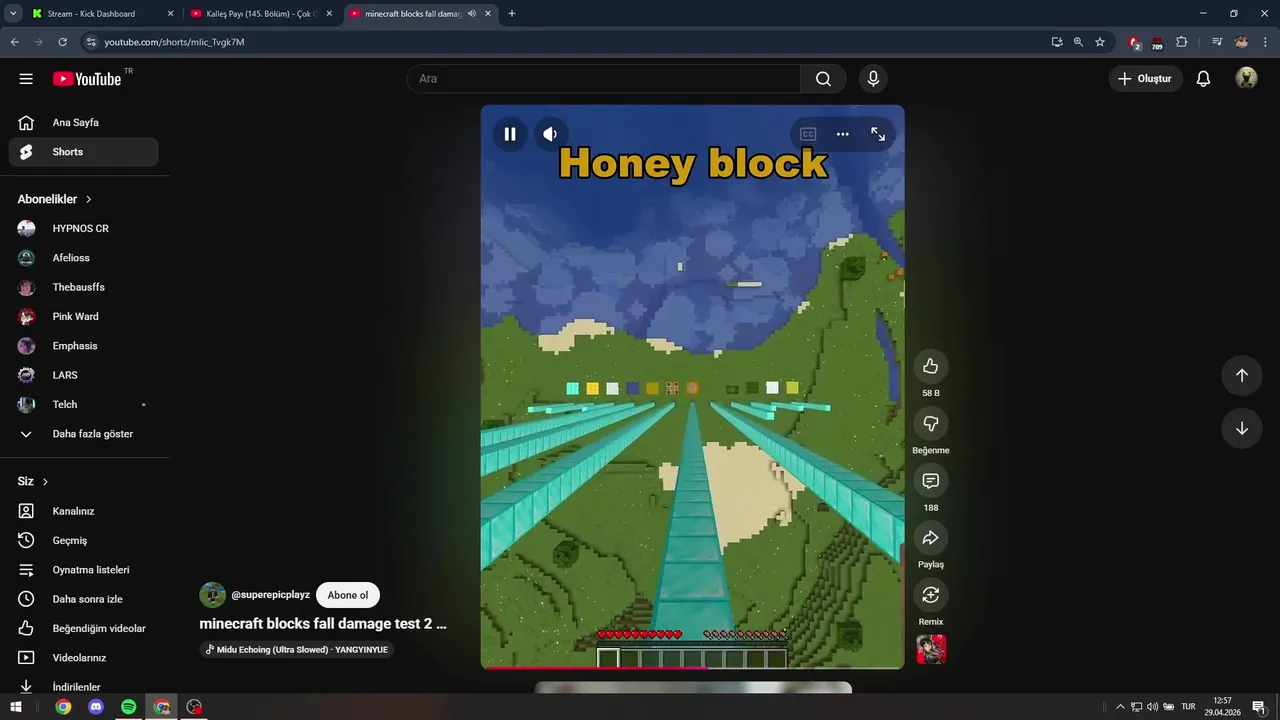
Task: Open the Chrome zoom indicator
Action: (x=1078, y=42)
